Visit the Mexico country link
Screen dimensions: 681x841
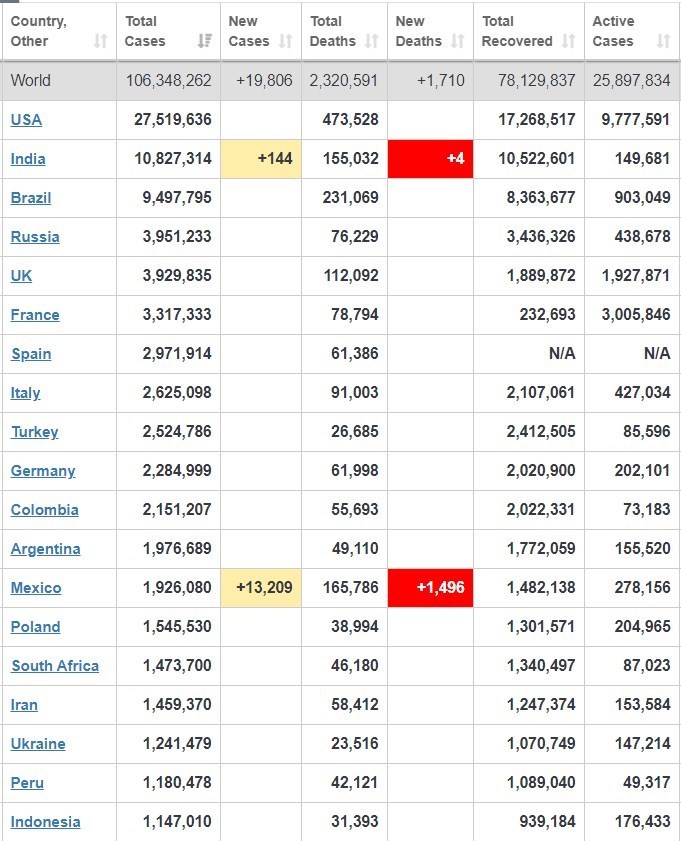tap(36, 588)
